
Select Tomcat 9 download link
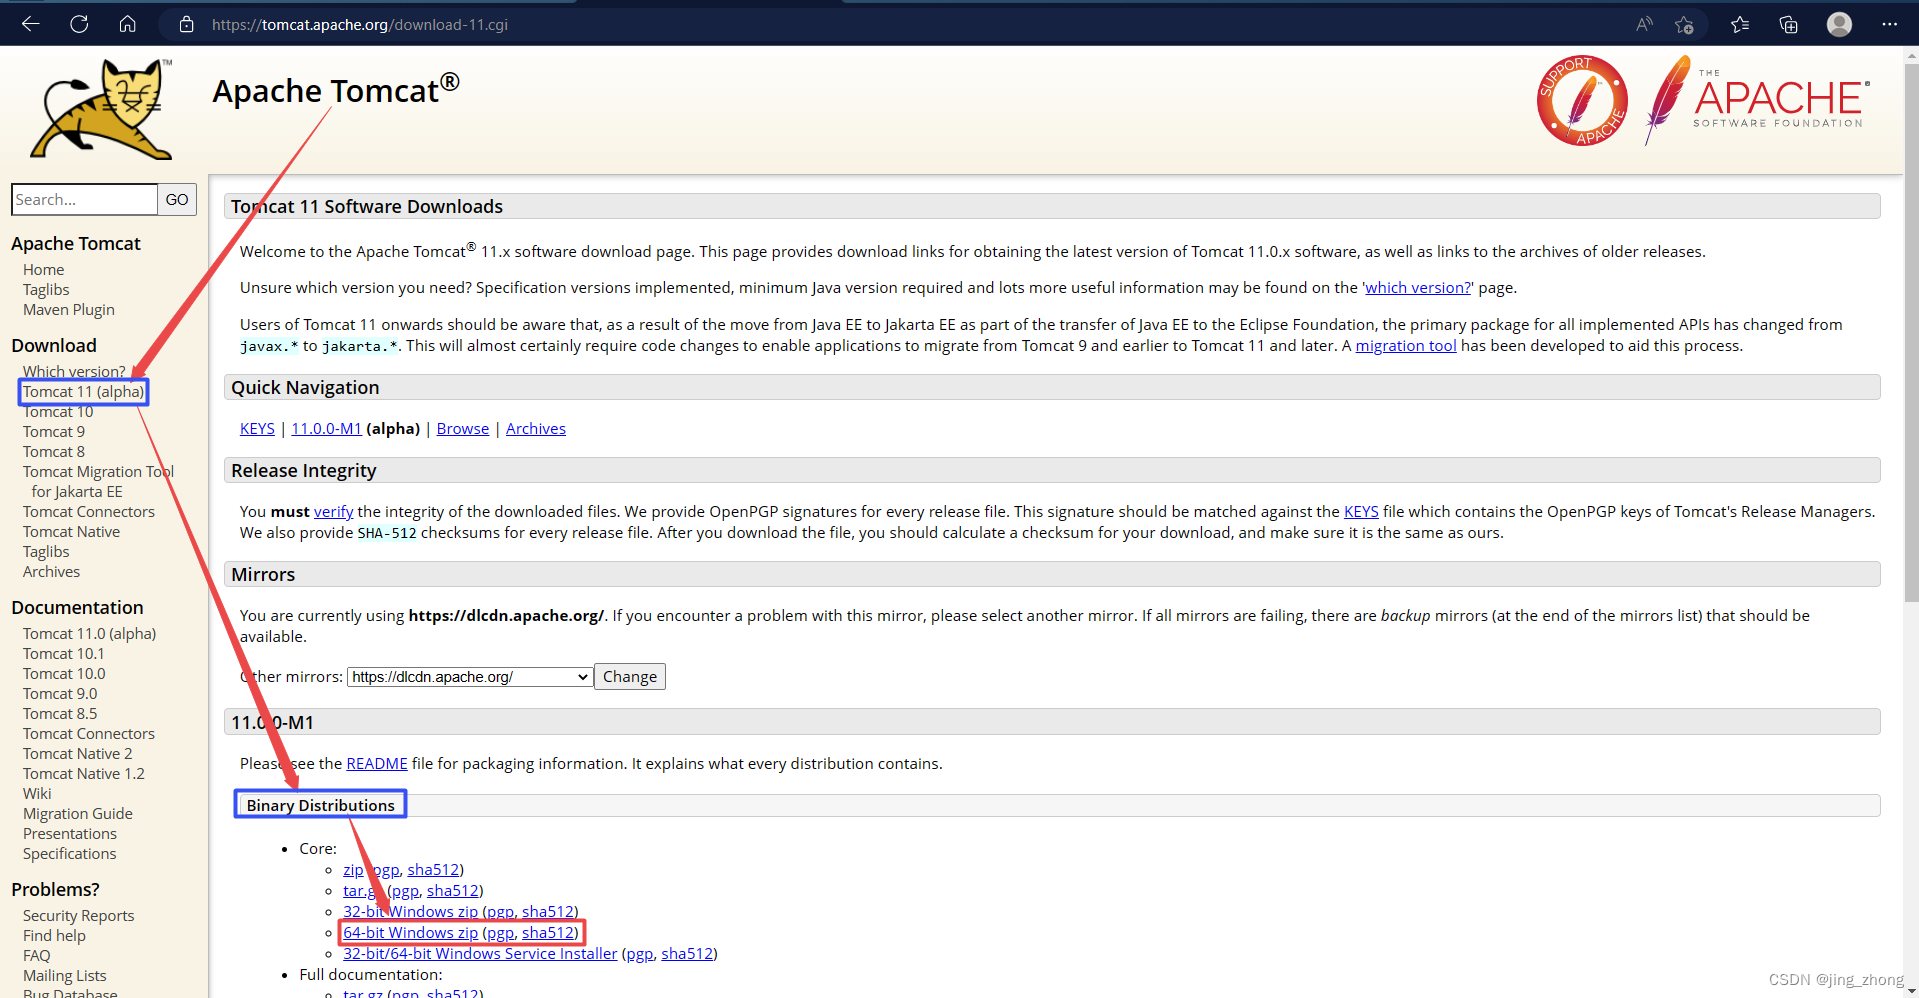(x=54, y=432)
